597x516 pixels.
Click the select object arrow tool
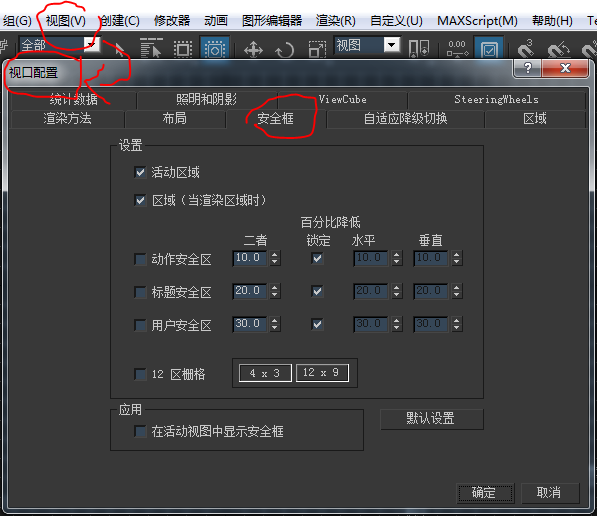(120, 50)
